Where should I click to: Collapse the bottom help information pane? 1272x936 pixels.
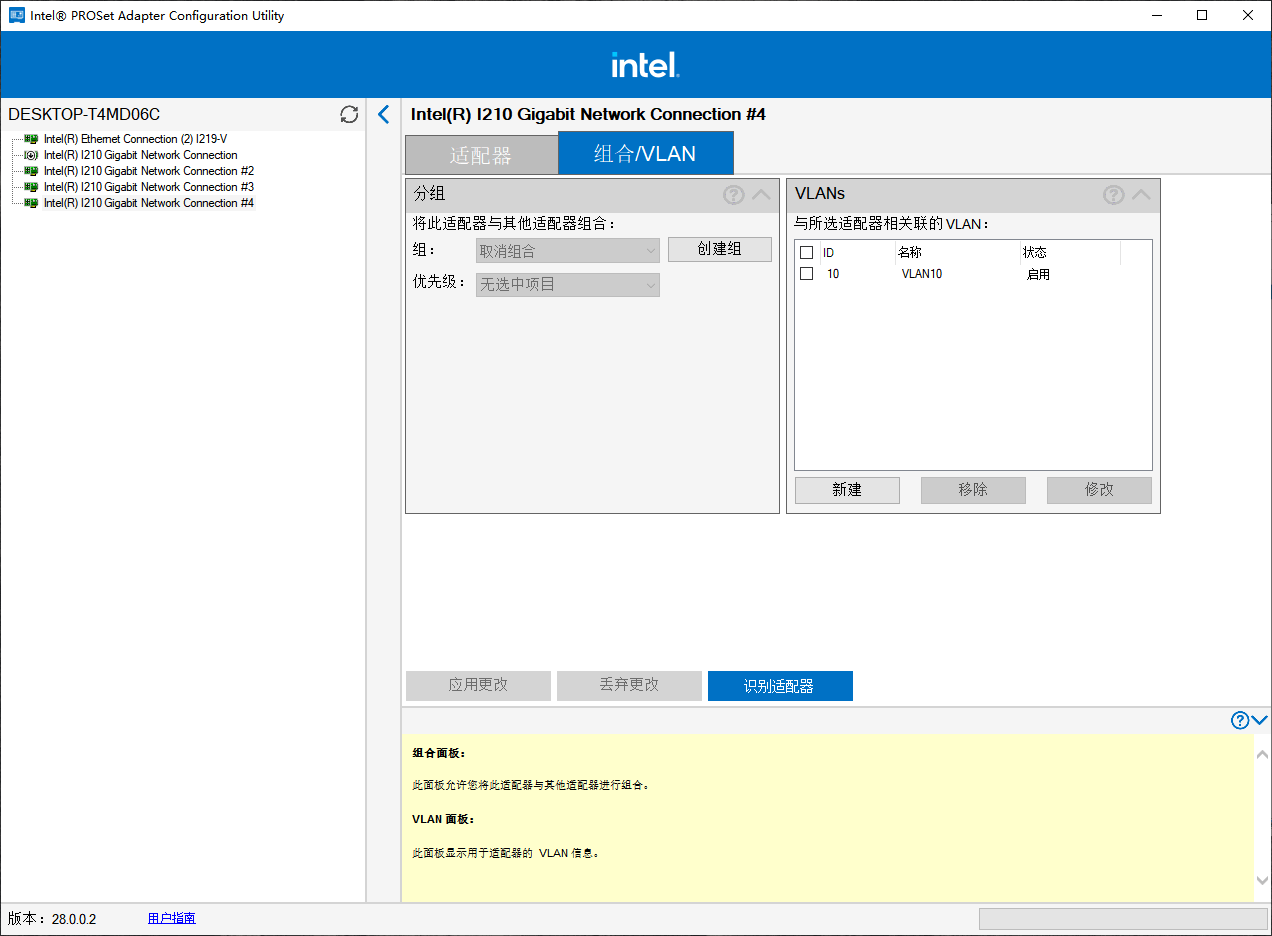(x=1260, y=720)
